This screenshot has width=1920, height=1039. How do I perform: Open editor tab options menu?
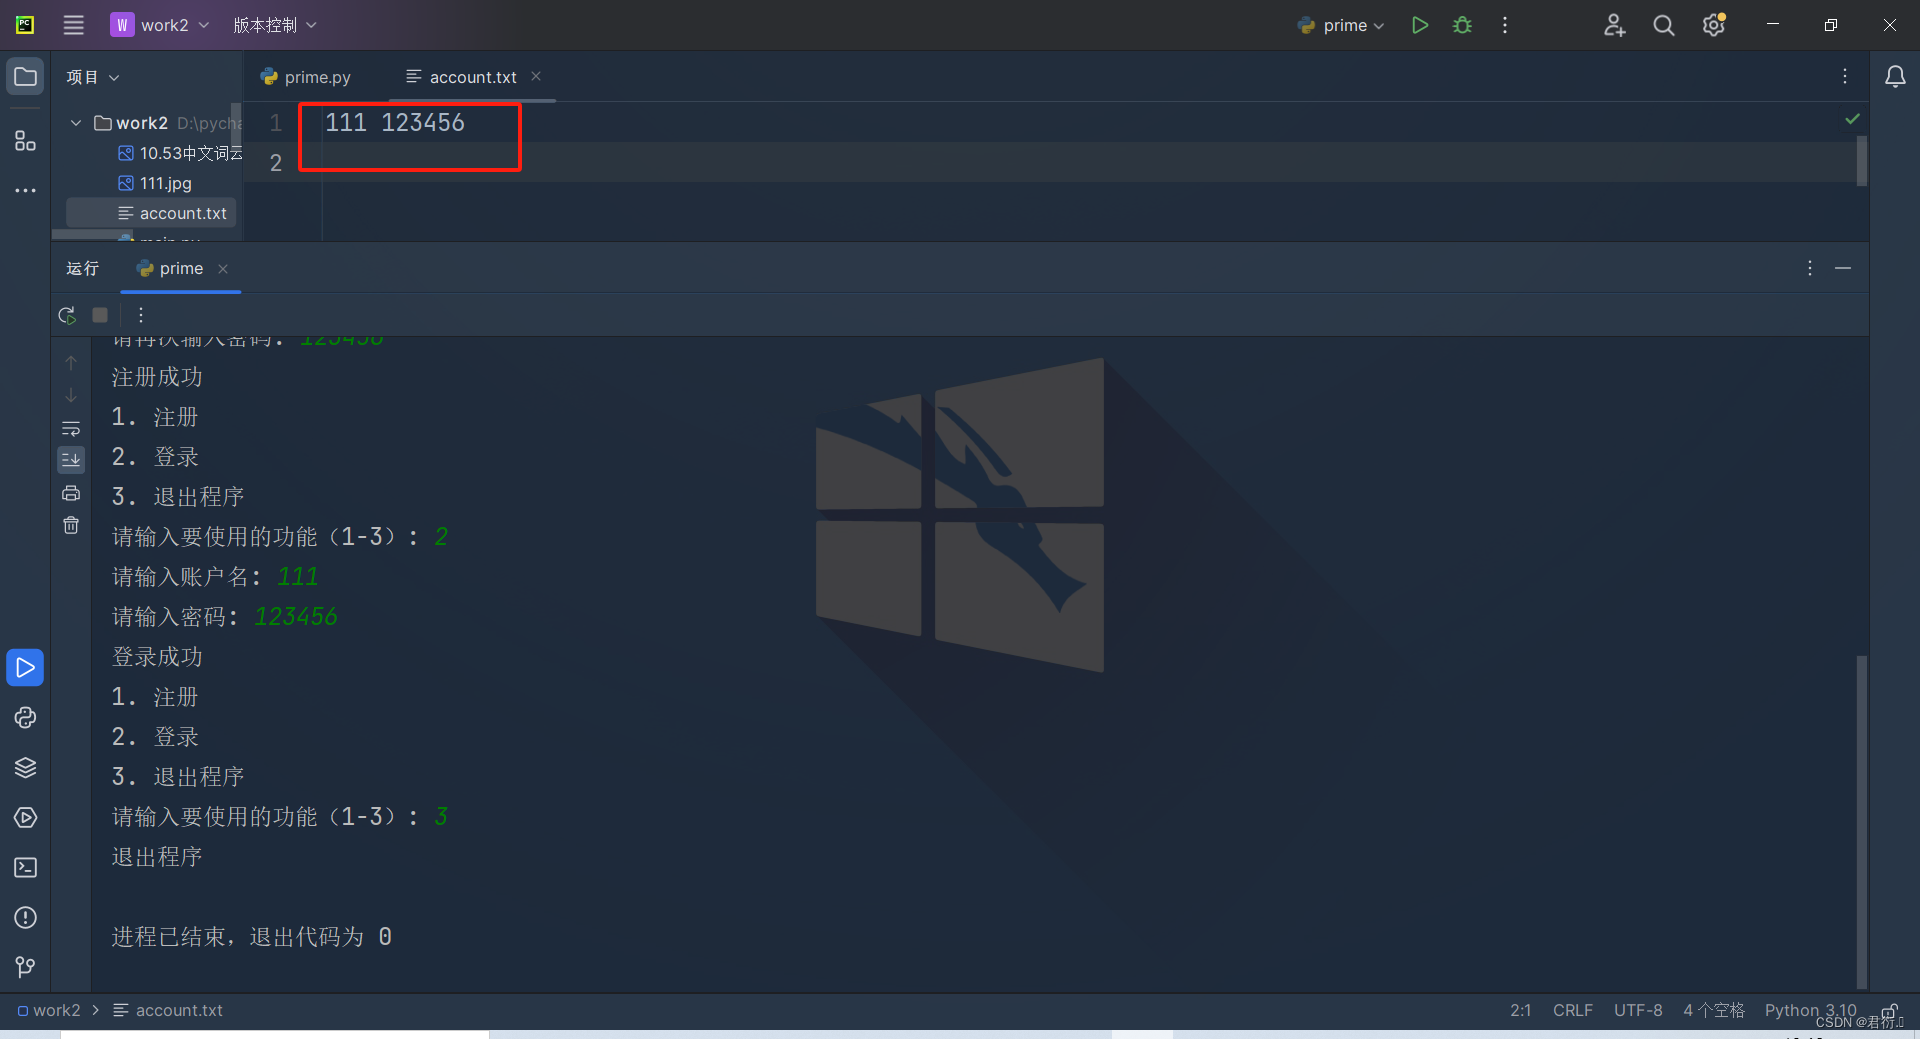[x=1845, y=76]
